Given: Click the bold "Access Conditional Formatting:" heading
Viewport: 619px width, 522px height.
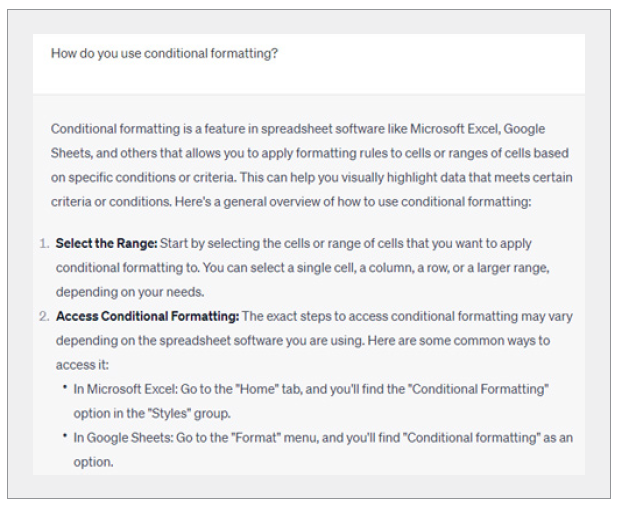Looking at the screenshot, I should click(147, 316).
